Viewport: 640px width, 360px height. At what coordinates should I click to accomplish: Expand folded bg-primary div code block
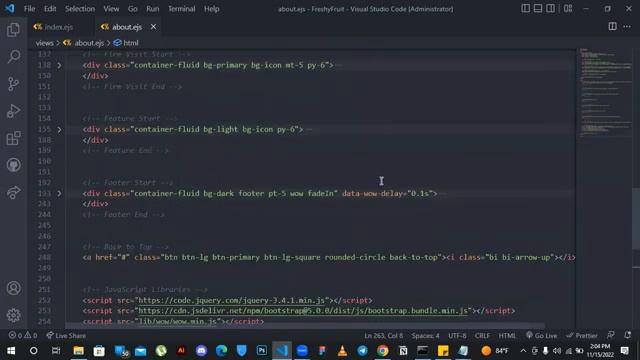point(59,65)
